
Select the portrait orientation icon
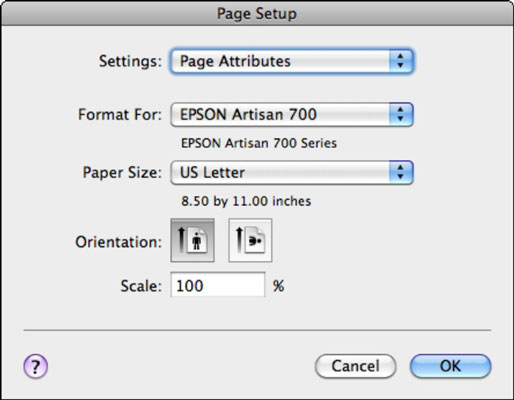point(192,240)
